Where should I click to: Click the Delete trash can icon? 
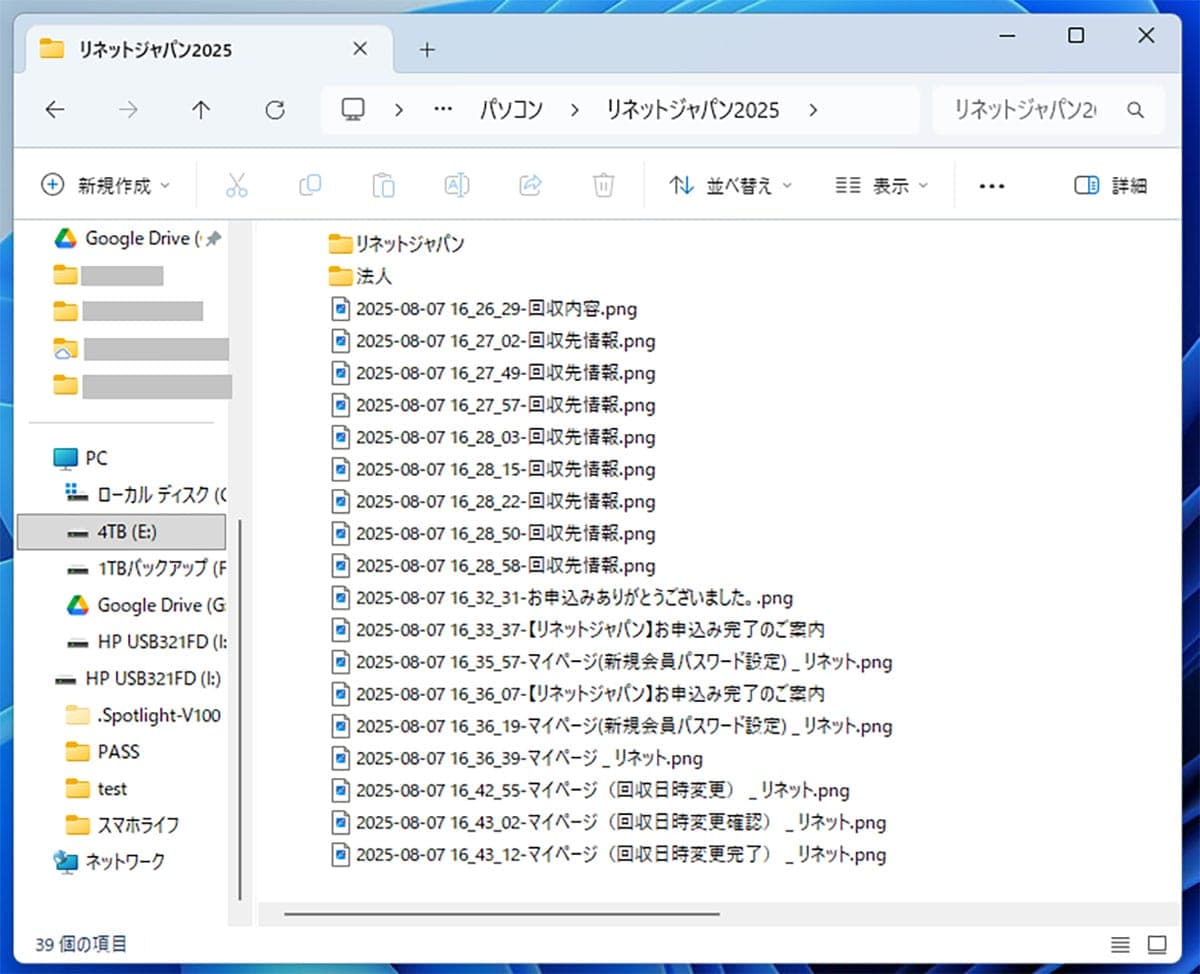tap(603, 185)
